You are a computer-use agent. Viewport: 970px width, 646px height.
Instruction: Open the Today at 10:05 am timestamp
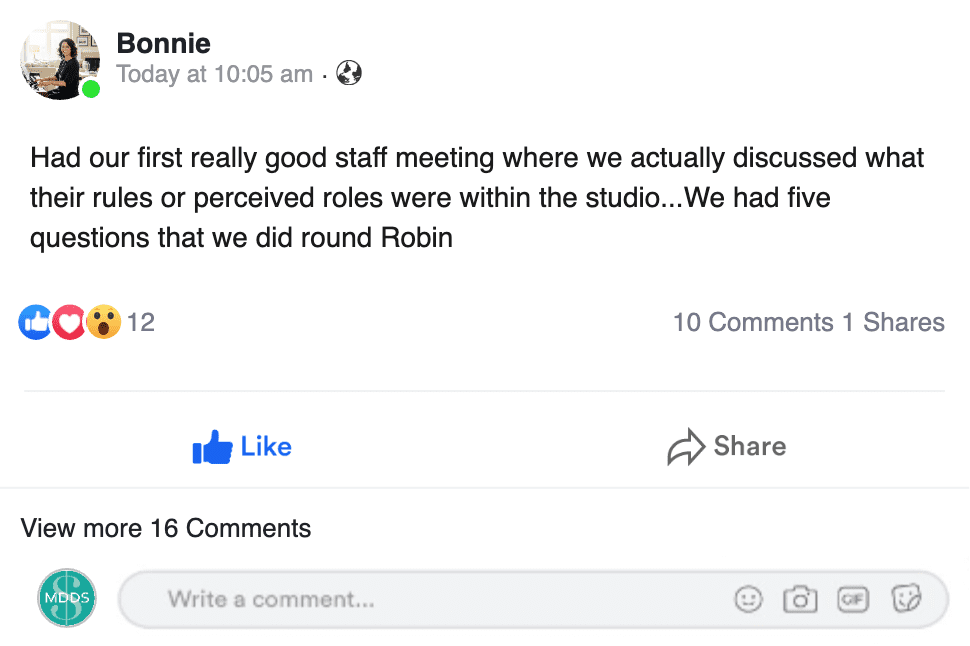pyautogui.click(x=215, y=74)
